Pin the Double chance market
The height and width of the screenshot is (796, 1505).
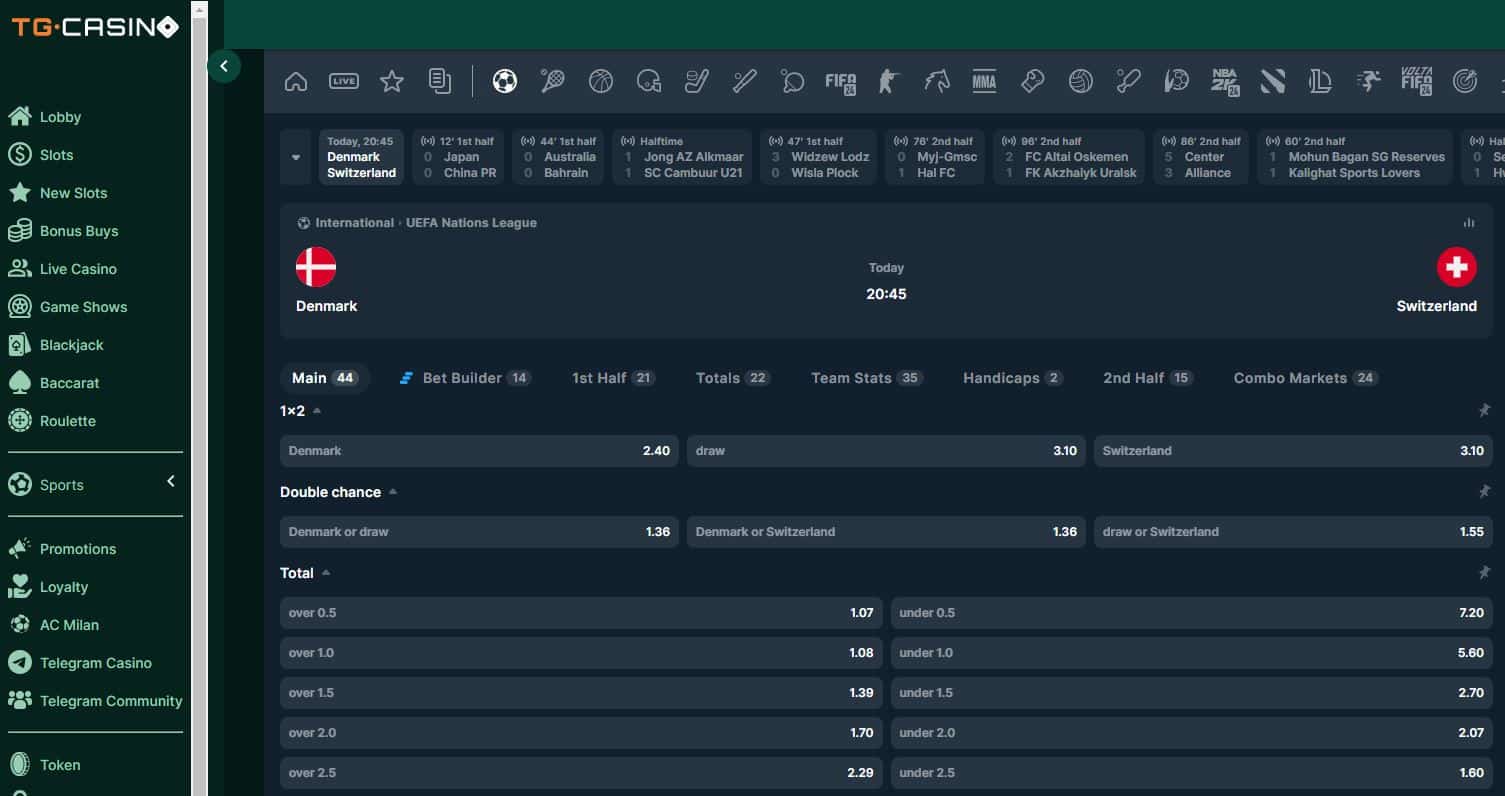(x=1484, y=492)
